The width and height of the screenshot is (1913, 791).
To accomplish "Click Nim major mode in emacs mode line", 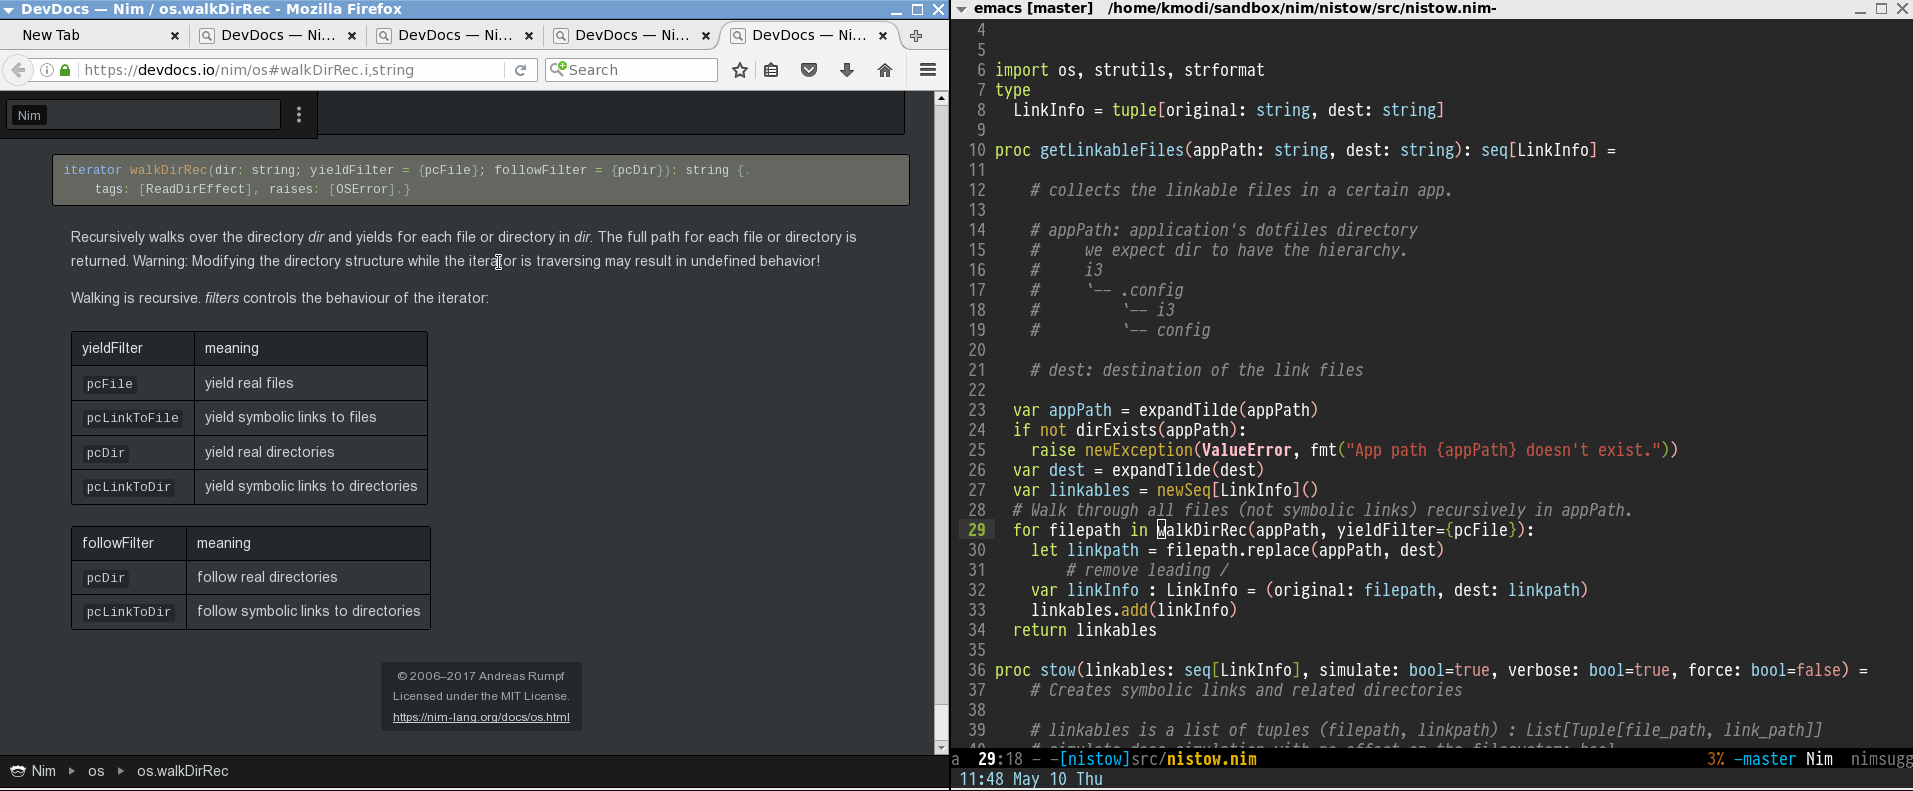I will click(1819, 759).
